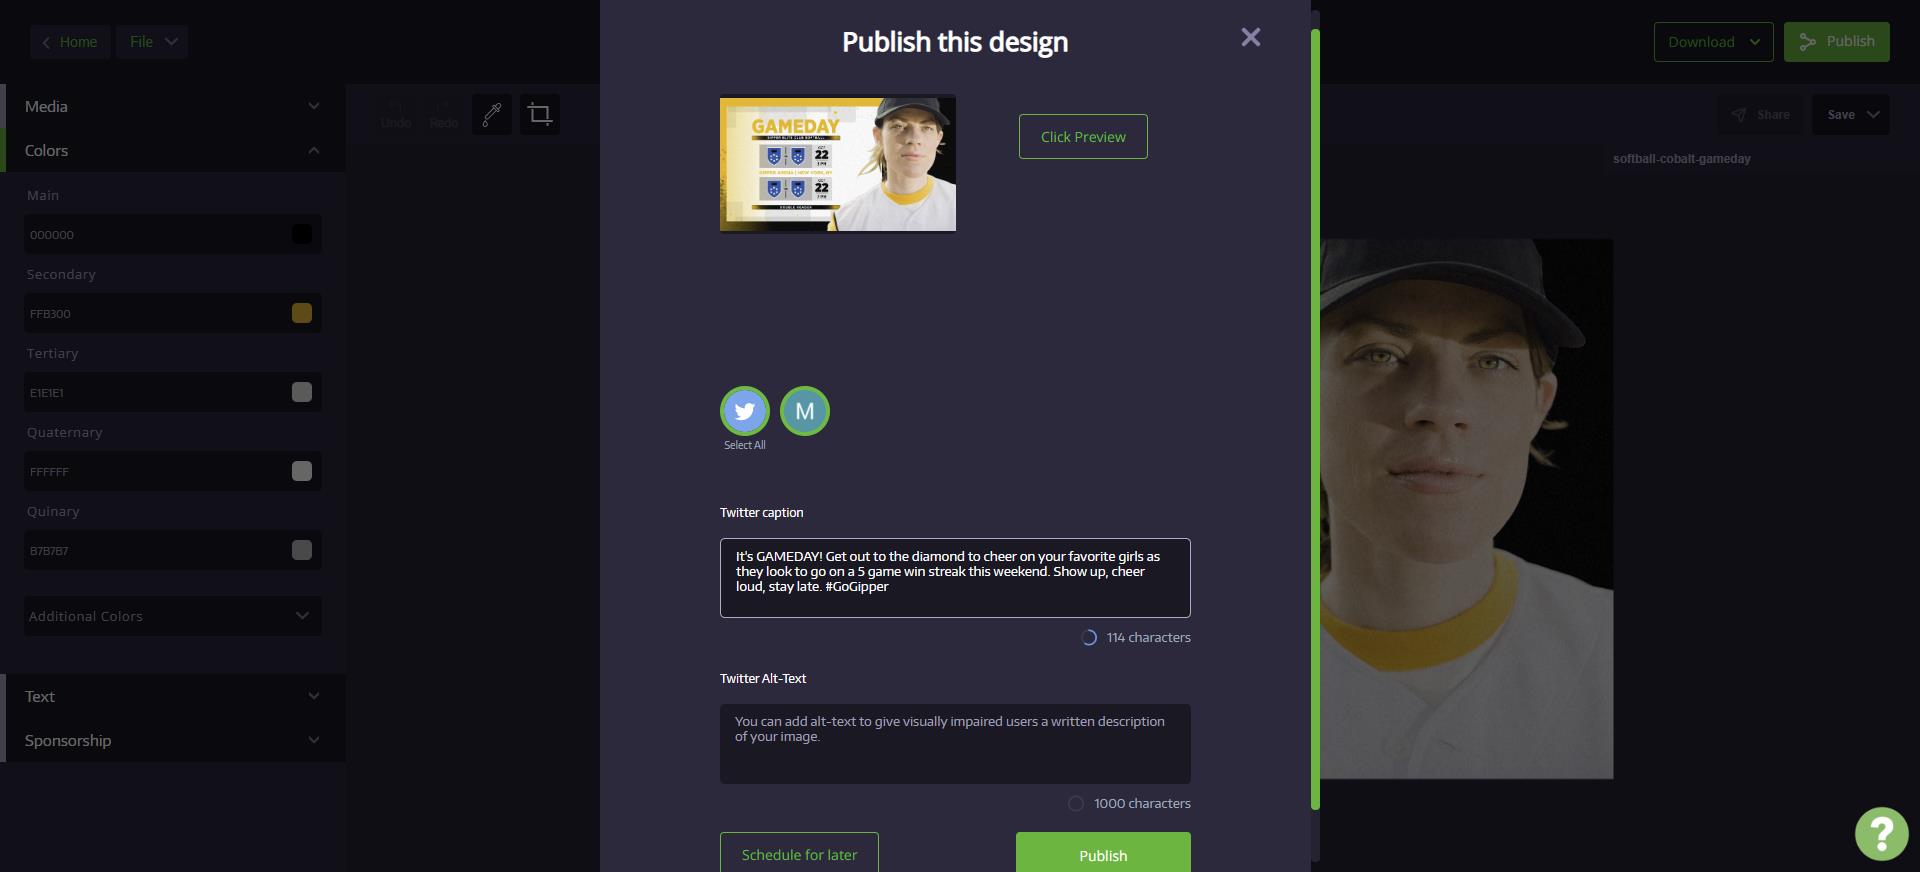The width and height of the screenshot is (1920, 872).
Task: Click the back chevron on Home button
Action: (x=46, y=42)
